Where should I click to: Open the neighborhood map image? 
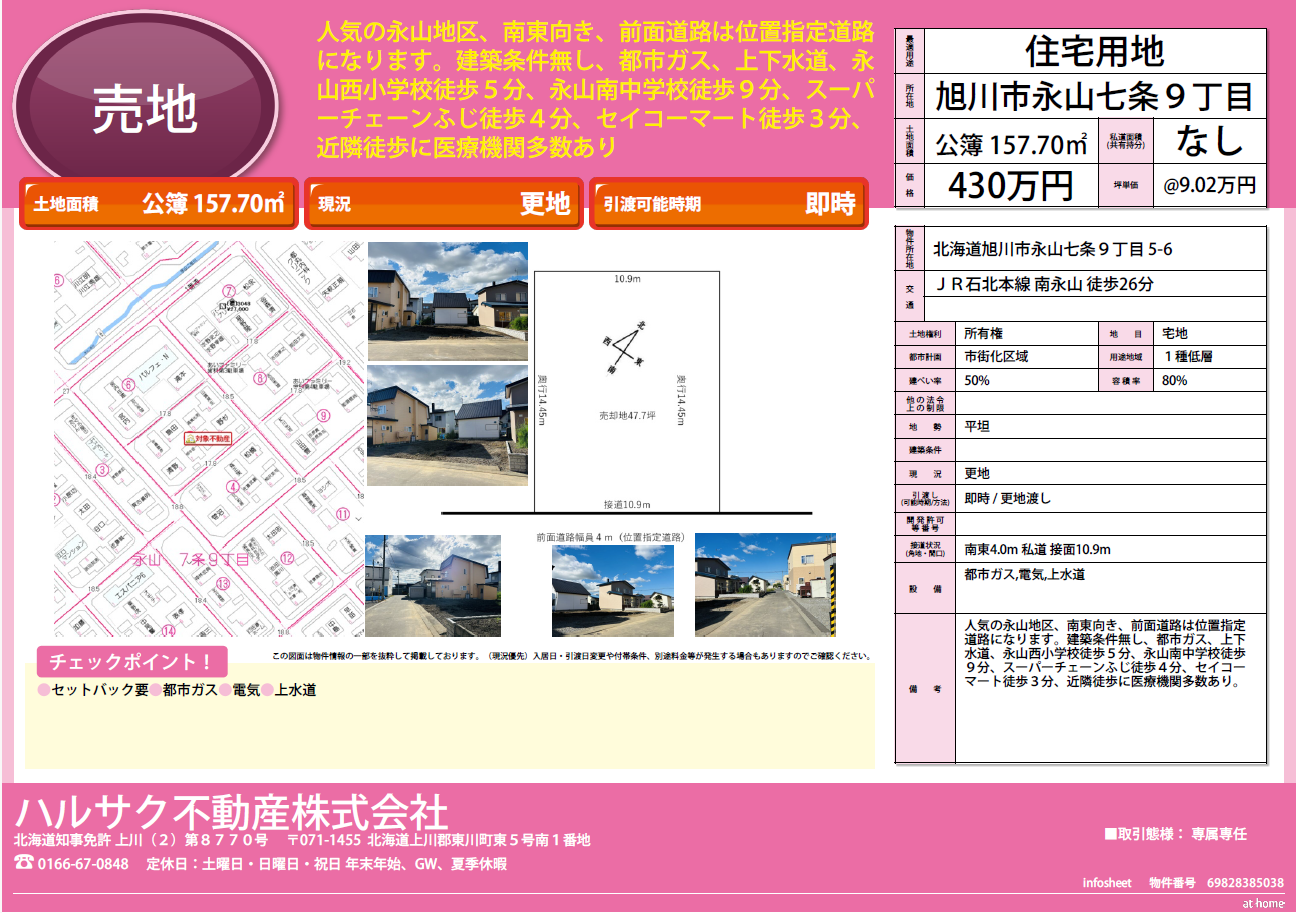(x=208, y=439)
